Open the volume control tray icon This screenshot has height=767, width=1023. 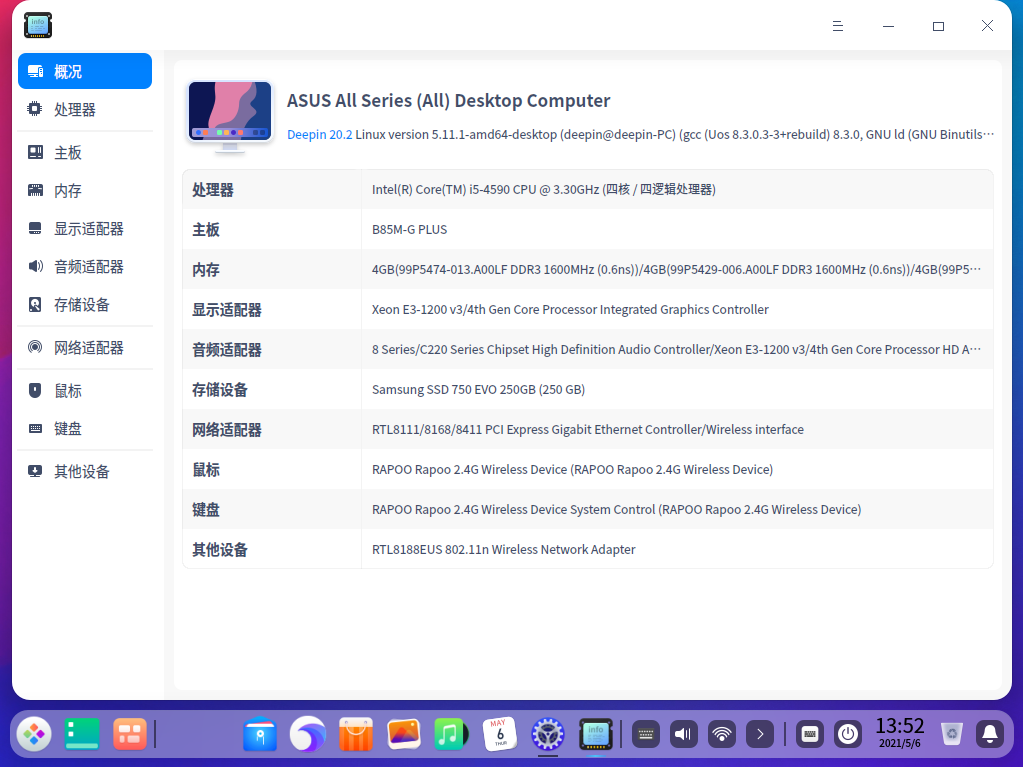click(x=684, y=734)
